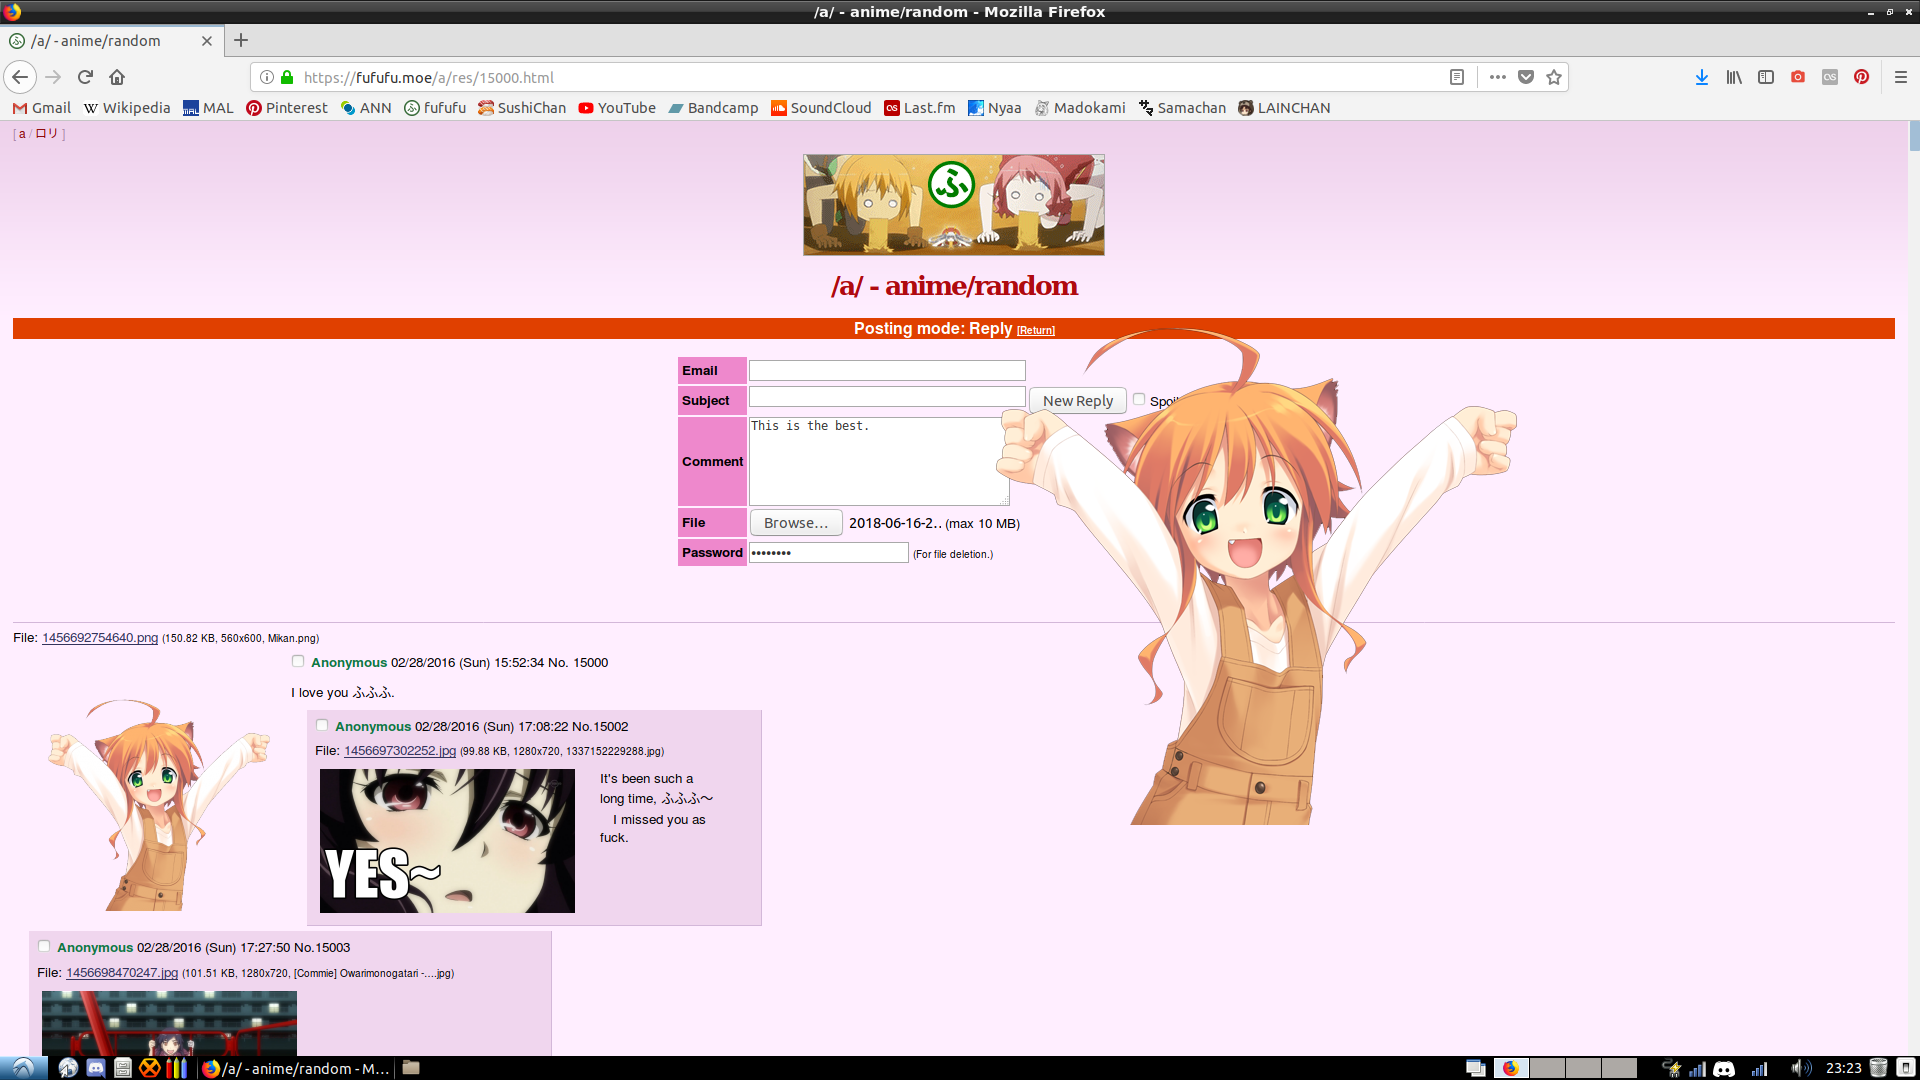Open the SushiChan bookmark
Screen dimensions: 1920x1080
[x=522, y=108]
